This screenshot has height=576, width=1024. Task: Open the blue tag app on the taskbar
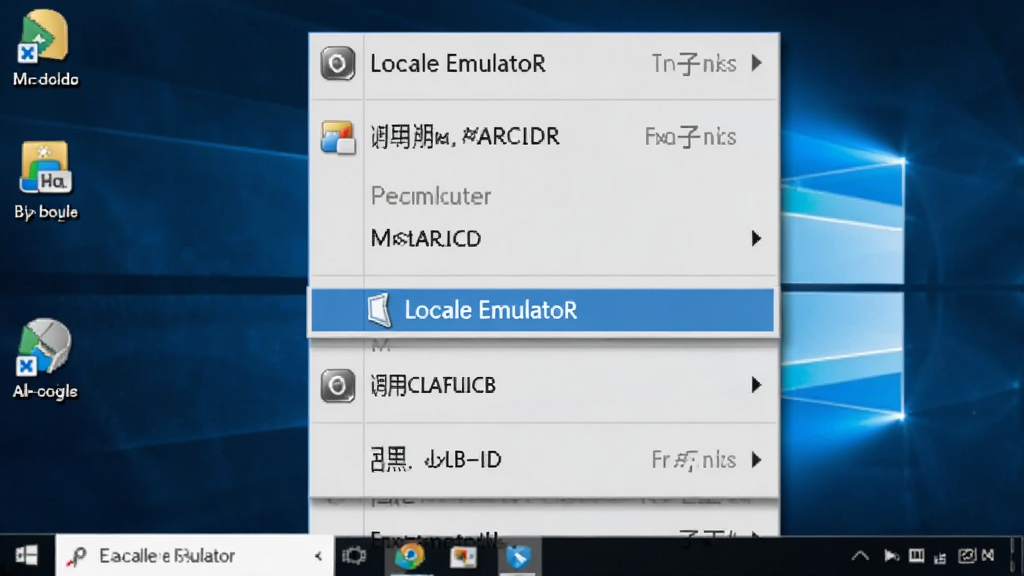click(x=519, y=556)
